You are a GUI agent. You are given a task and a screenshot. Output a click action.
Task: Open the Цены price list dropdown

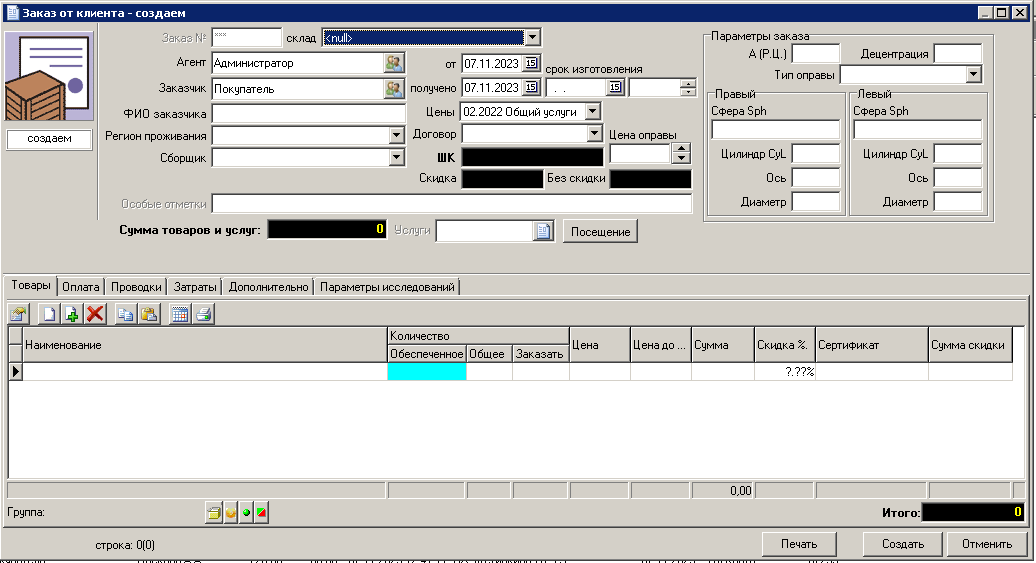point(592,111)
